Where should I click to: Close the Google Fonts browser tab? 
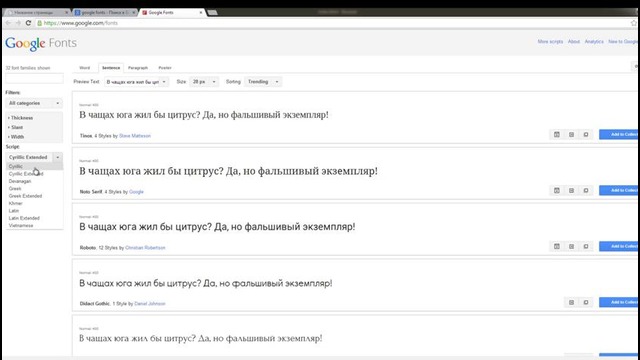click(x=200, y=13)
